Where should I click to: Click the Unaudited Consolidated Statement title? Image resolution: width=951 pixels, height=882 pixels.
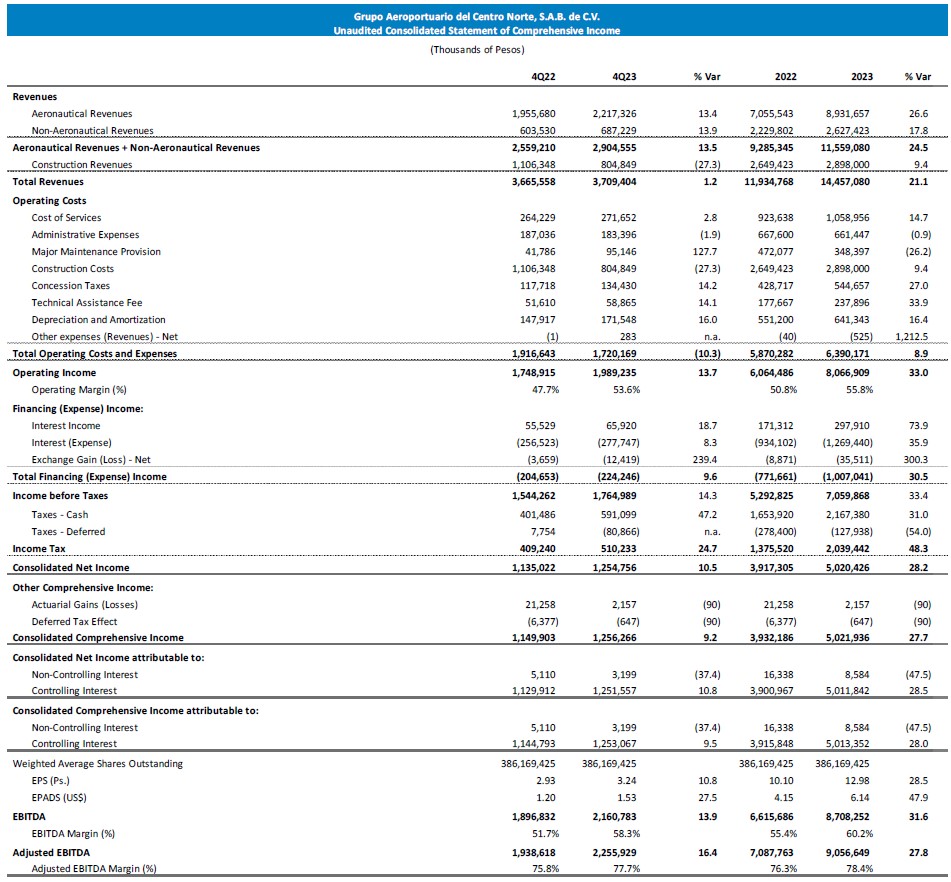click(x=476, y=31)
